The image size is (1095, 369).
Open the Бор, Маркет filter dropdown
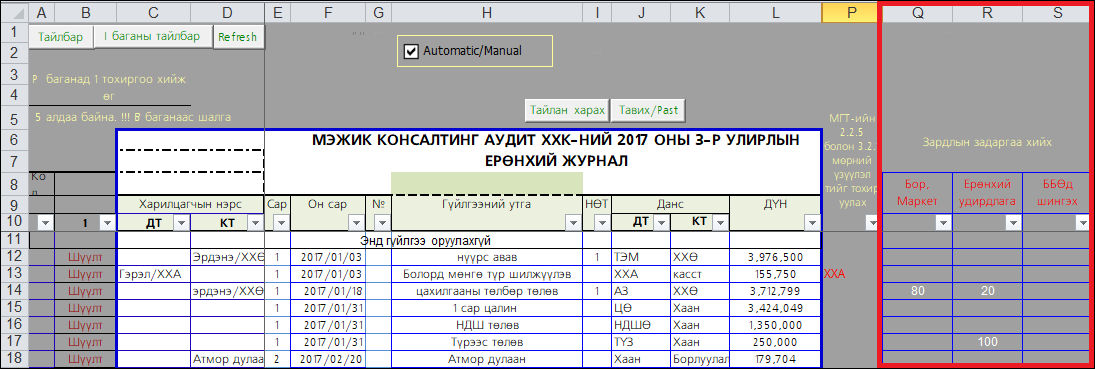point(943,222)
